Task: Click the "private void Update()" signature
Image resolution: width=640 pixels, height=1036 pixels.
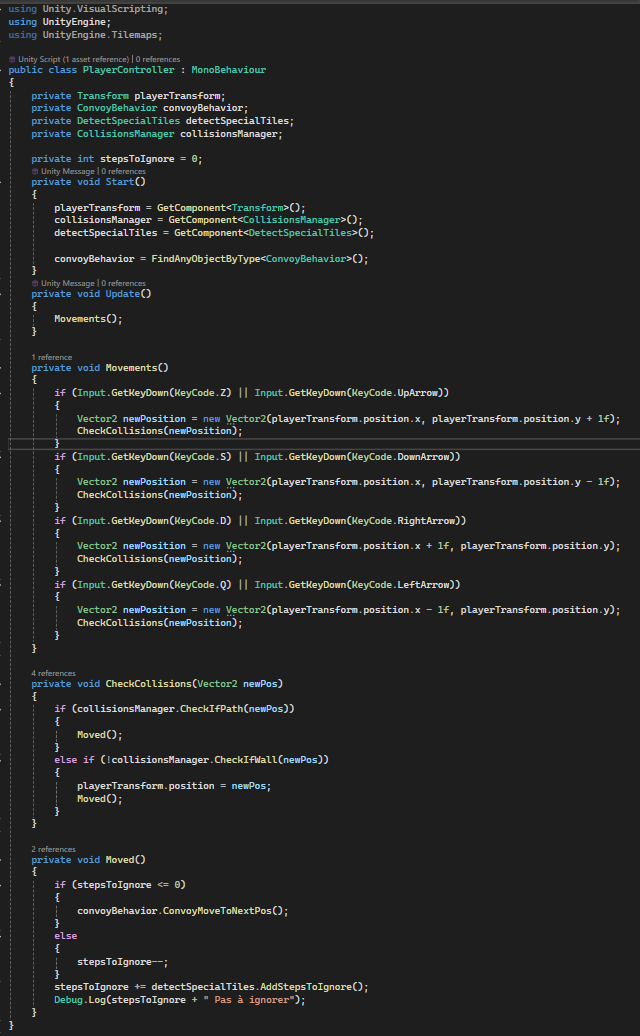Action: pyautogui.click(x=92, y=293)
